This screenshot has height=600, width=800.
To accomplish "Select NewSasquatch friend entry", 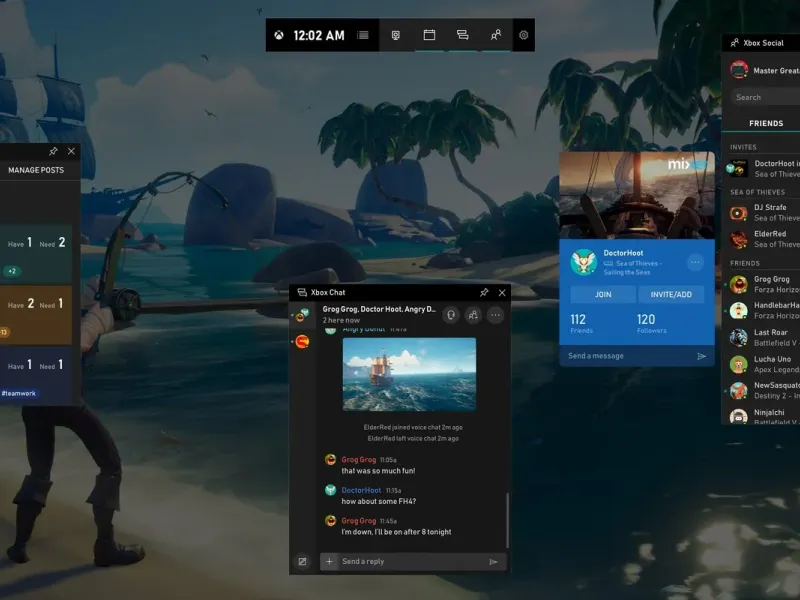I will pos(763,391).
